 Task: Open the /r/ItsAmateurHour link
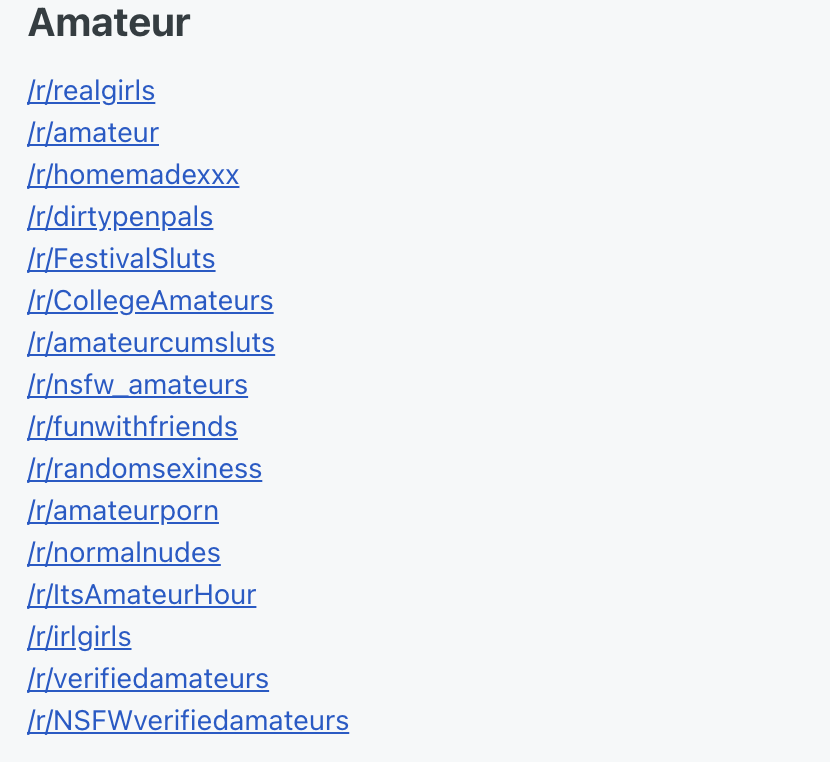[x=142, y=595]
